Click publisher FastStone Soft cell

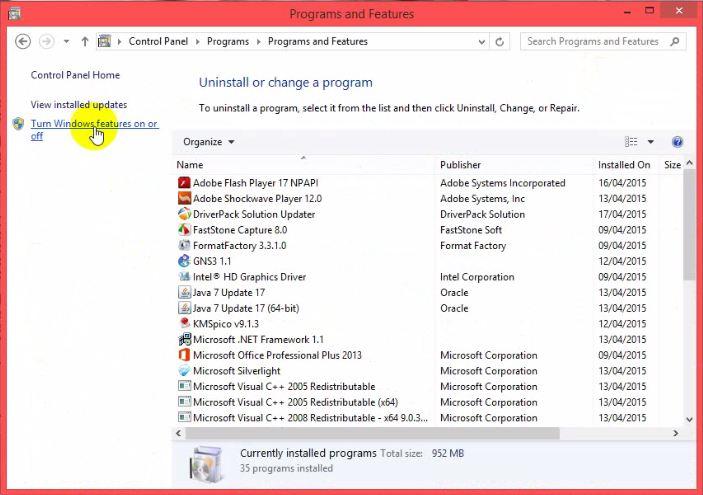pos(471,230)
